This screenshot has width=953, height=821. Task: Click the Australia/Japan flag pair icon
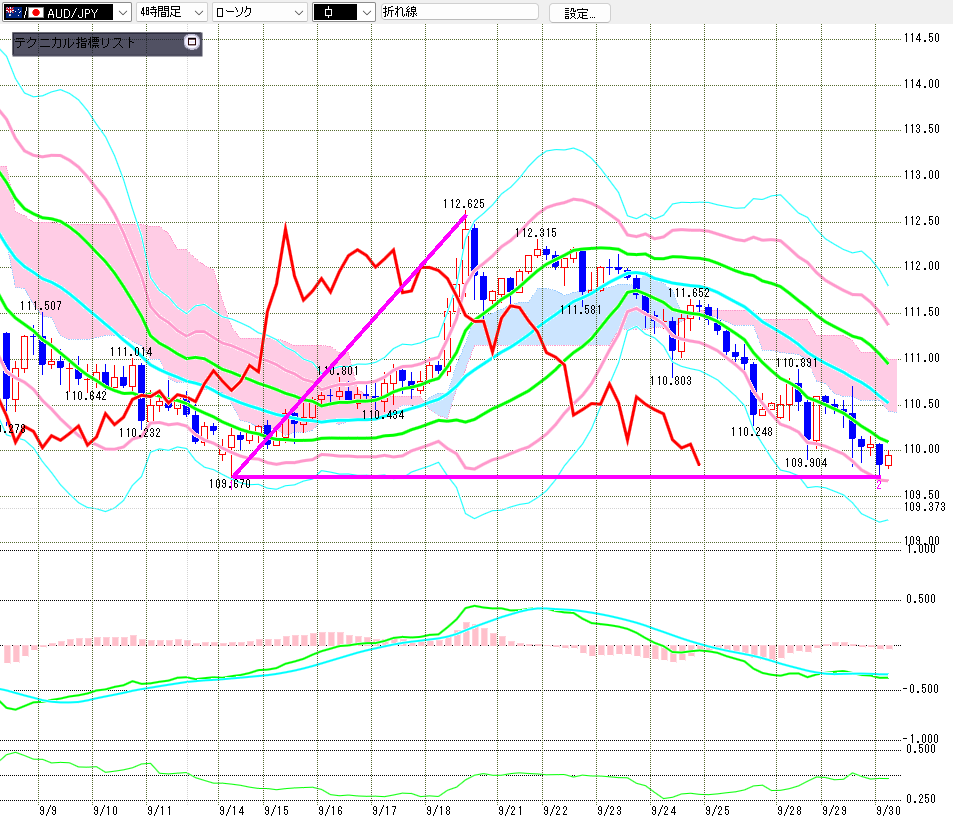[24, 12]
